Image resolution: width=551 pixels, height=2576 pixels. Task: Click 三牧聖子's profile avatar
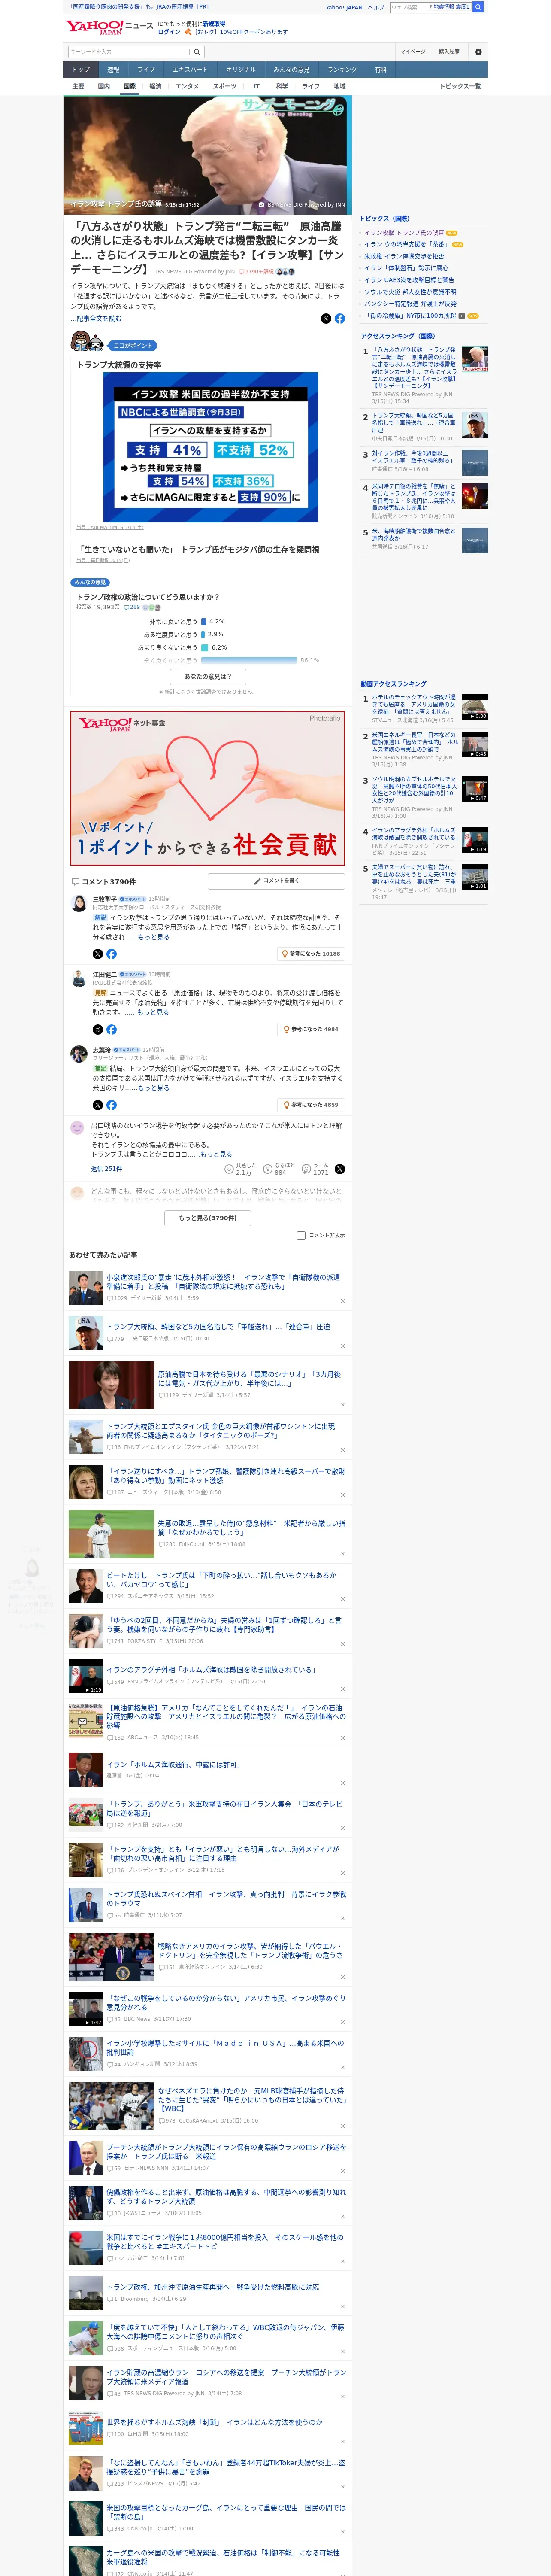click(x=78, y=903)
